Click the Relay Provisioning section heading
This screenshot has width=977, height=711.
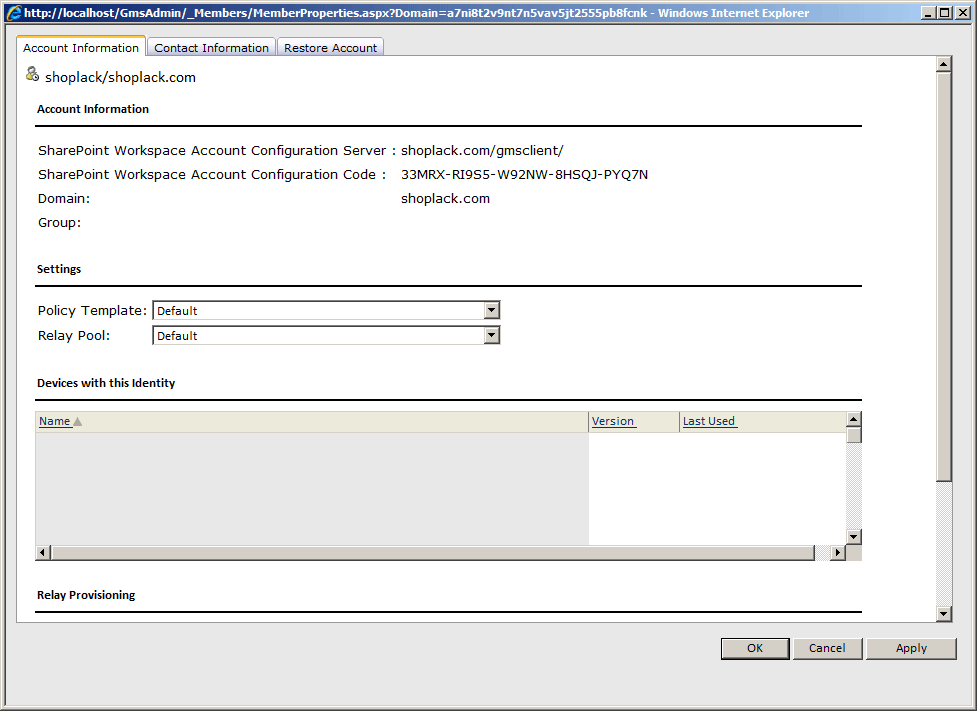point(86,595)
